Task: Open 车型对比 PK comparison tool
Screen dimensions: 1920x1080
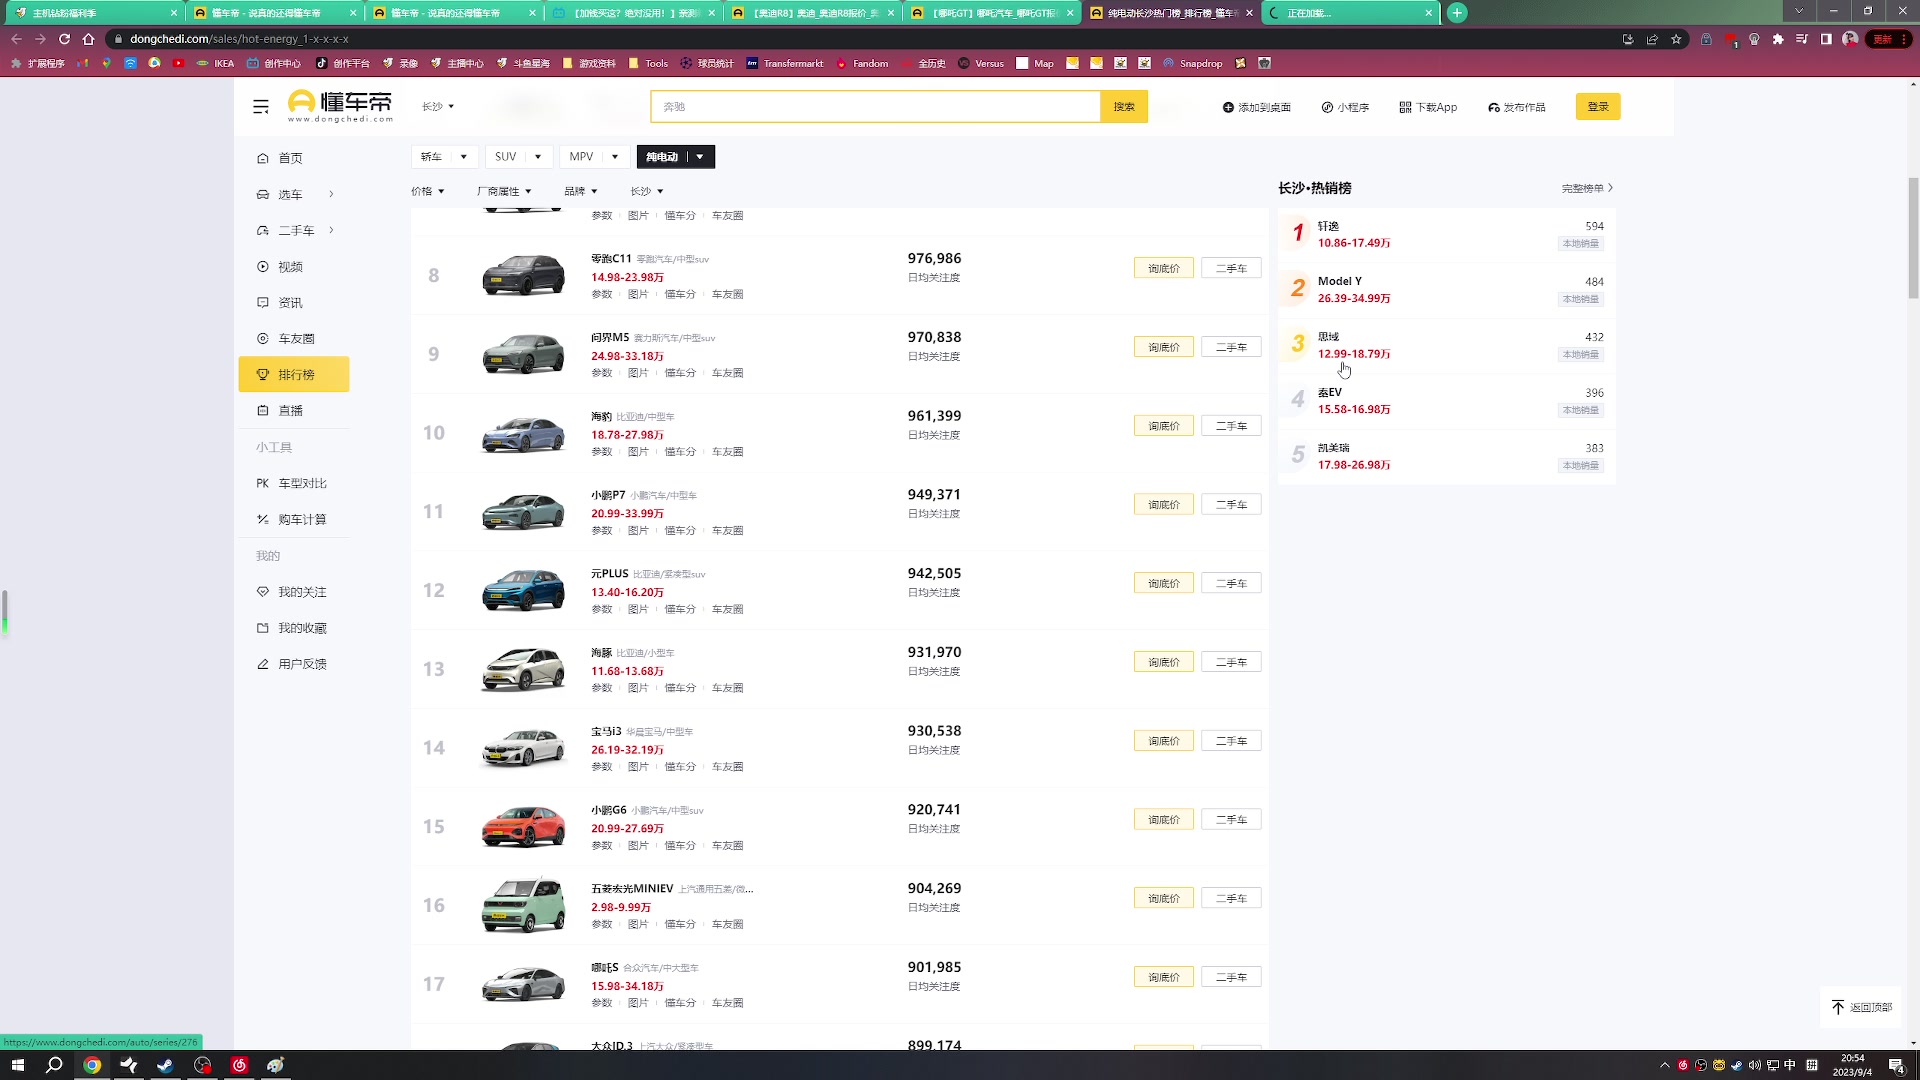Action: pos(302,483)
